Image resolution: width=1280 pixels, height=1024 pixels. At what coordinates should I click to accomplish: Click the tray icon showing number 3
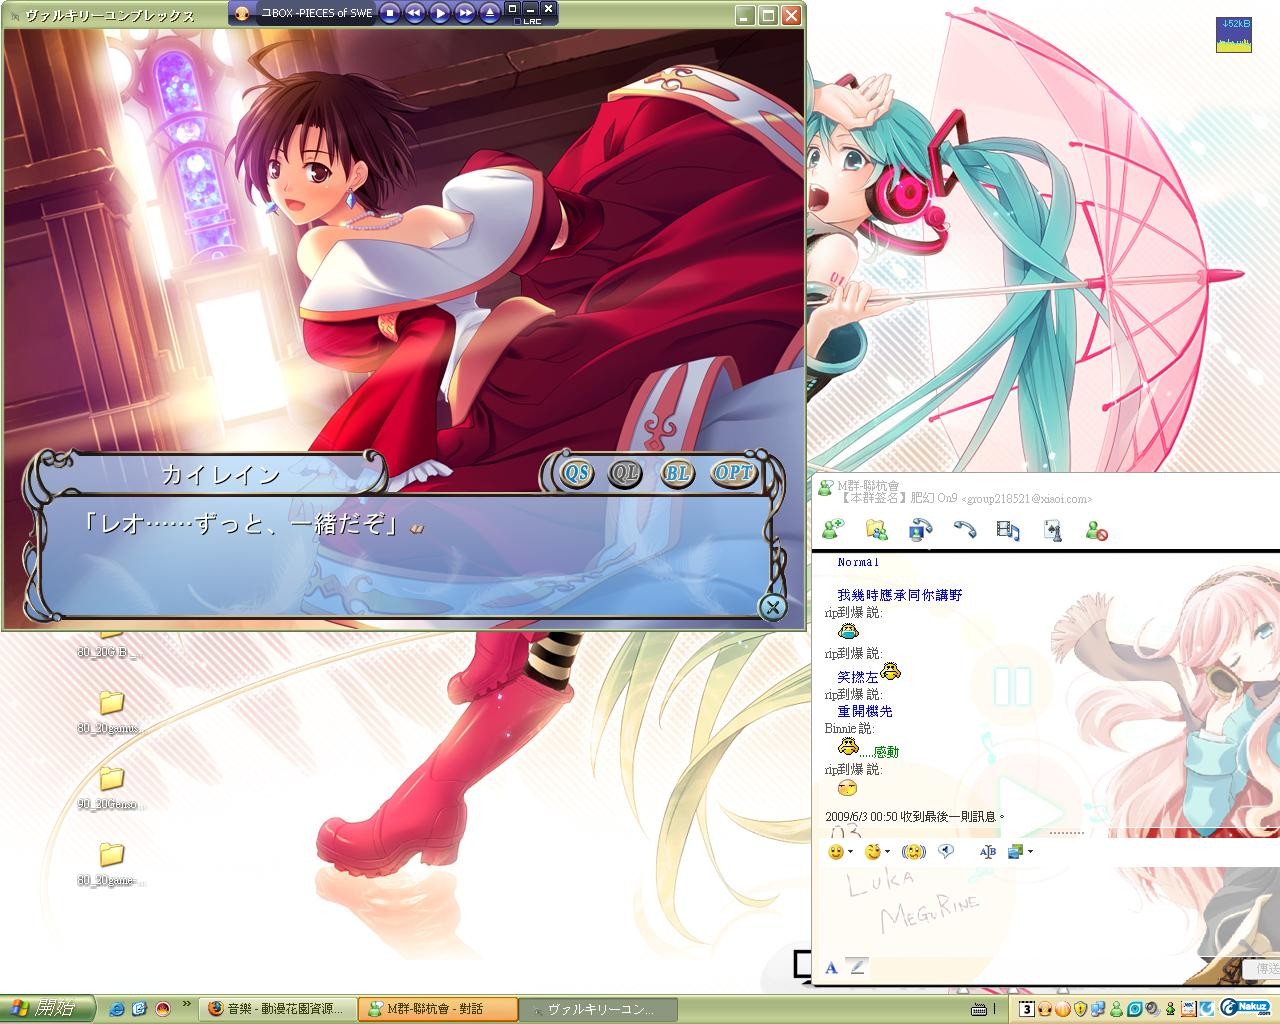click(1026, 1009)
